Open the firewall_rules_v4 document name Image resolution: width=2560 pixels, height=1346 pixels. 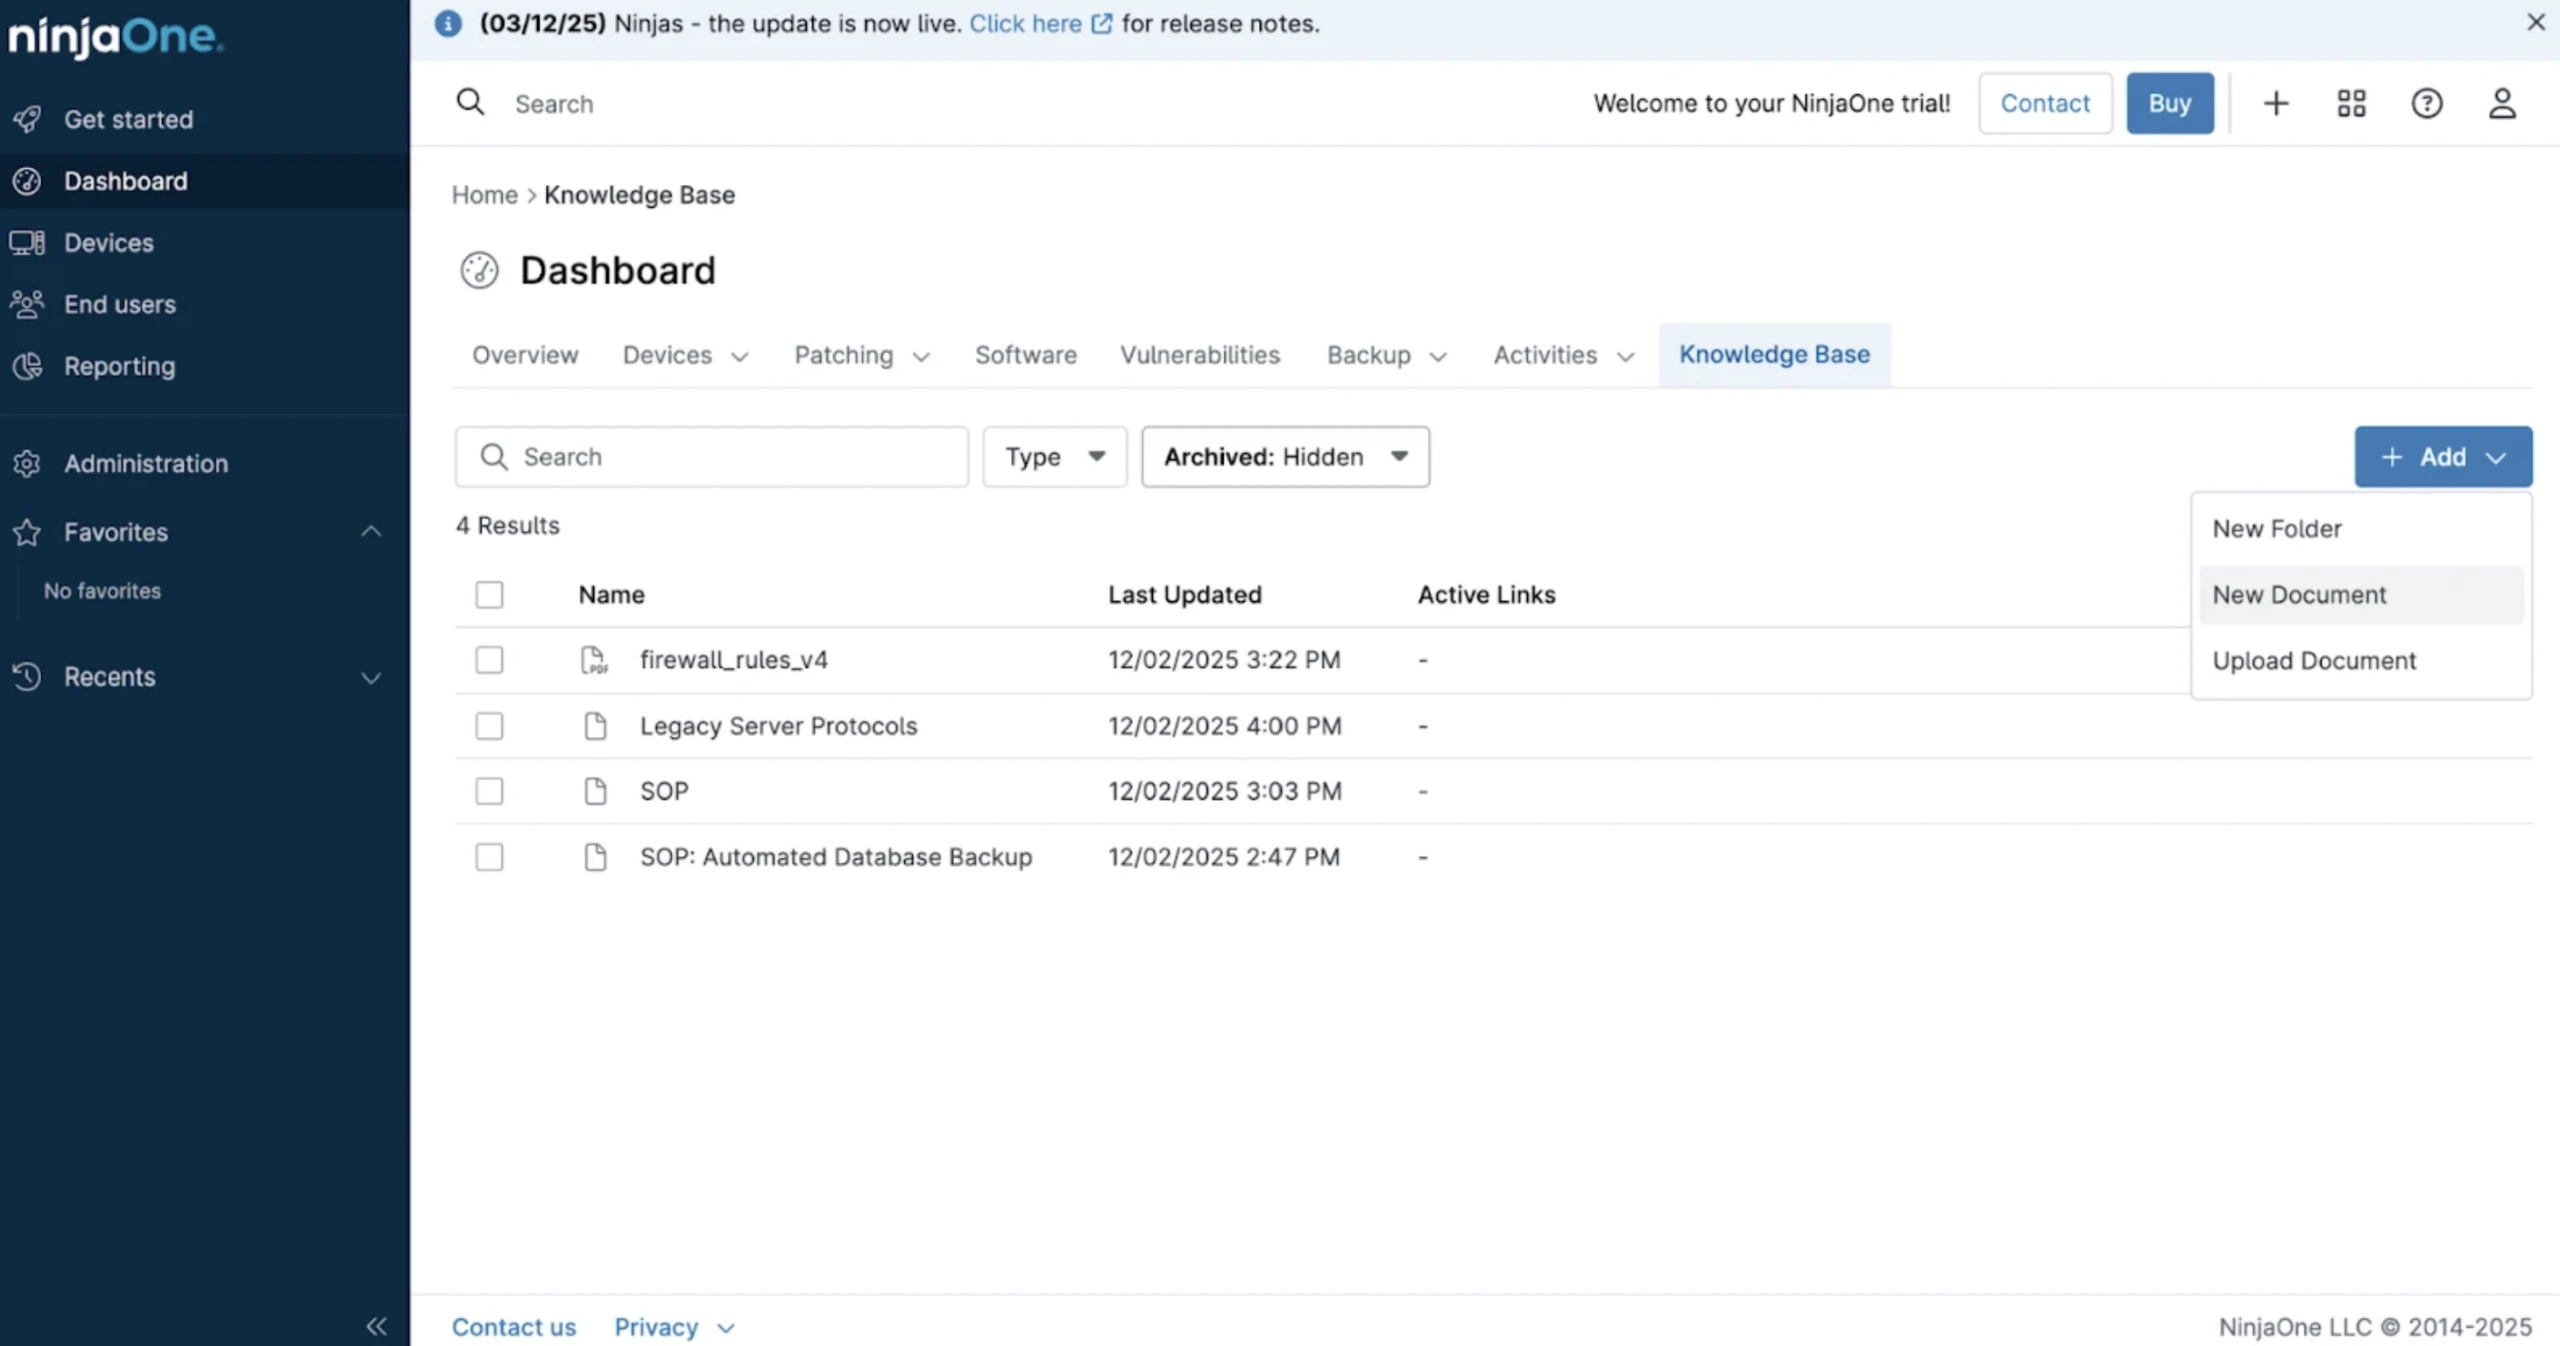734,660
